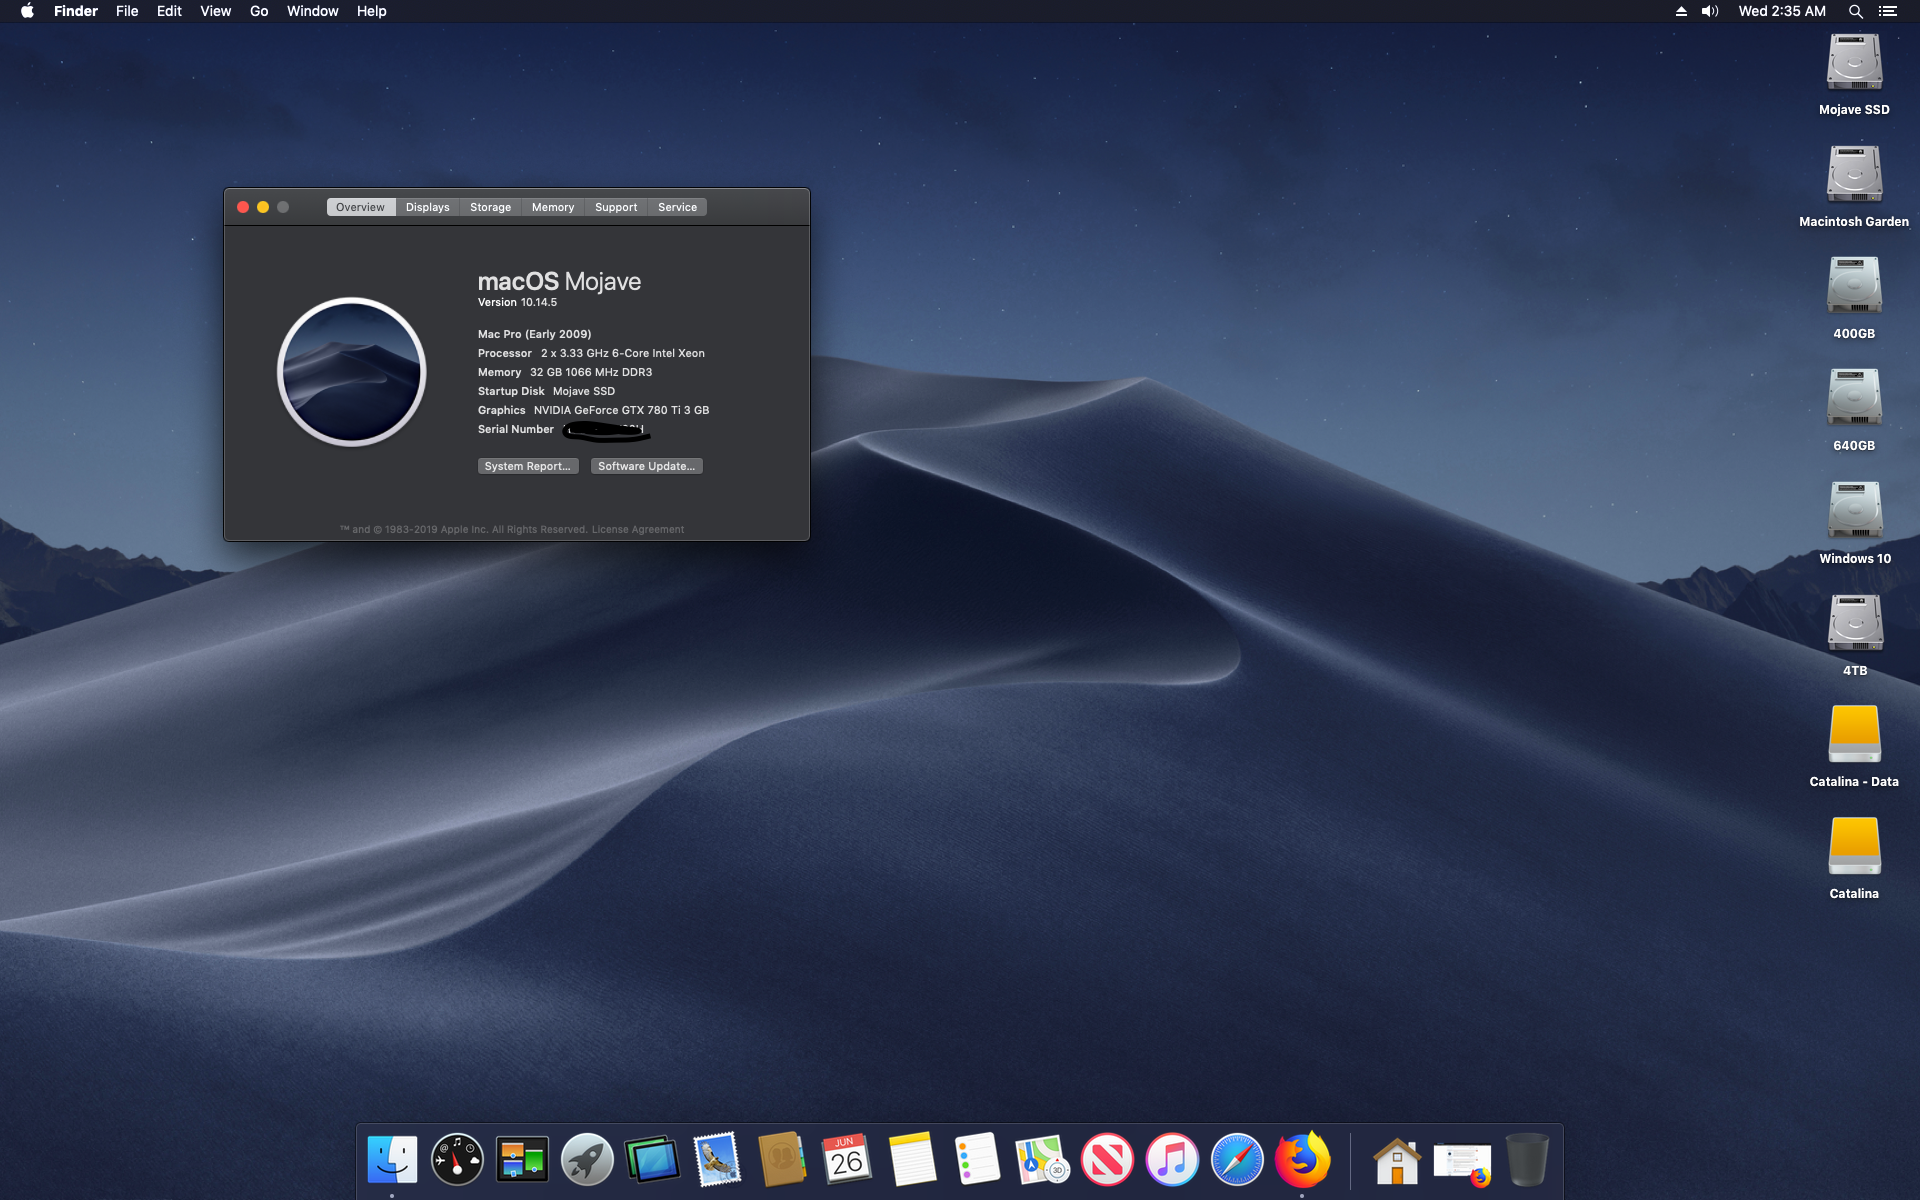This screenshot has width=1920, height=1200.
Task: Click the Software Update button
Action: [646, 466]
